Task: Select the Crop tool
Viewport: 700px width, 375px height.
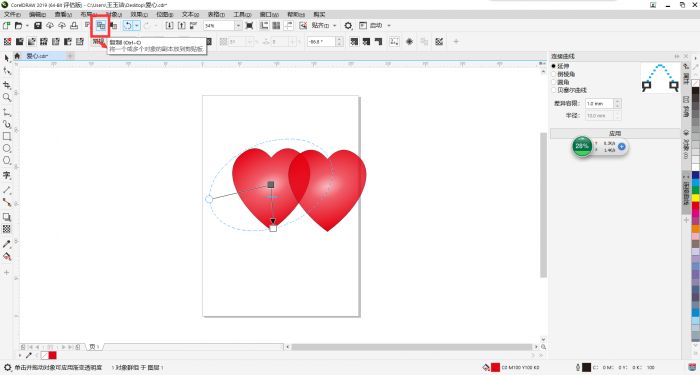Action: 7,85
